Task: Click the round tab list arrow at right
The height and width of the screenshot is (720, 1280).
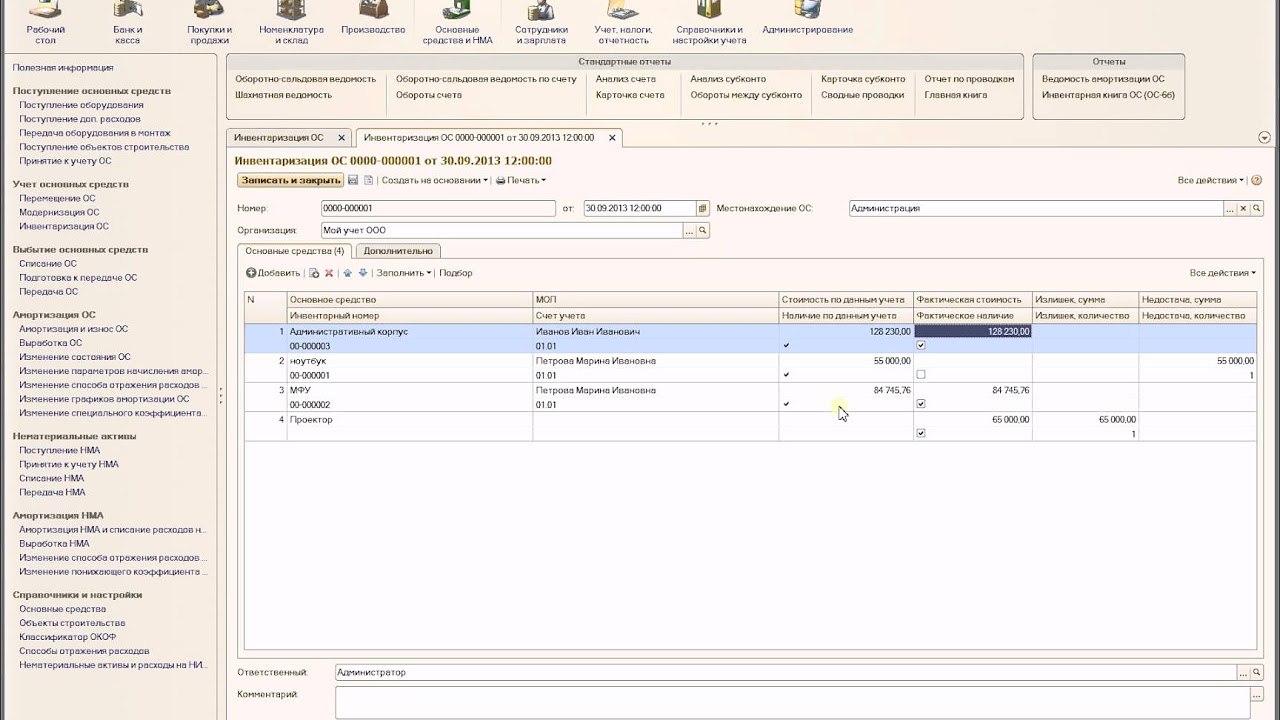Action: coord(1264,138)
